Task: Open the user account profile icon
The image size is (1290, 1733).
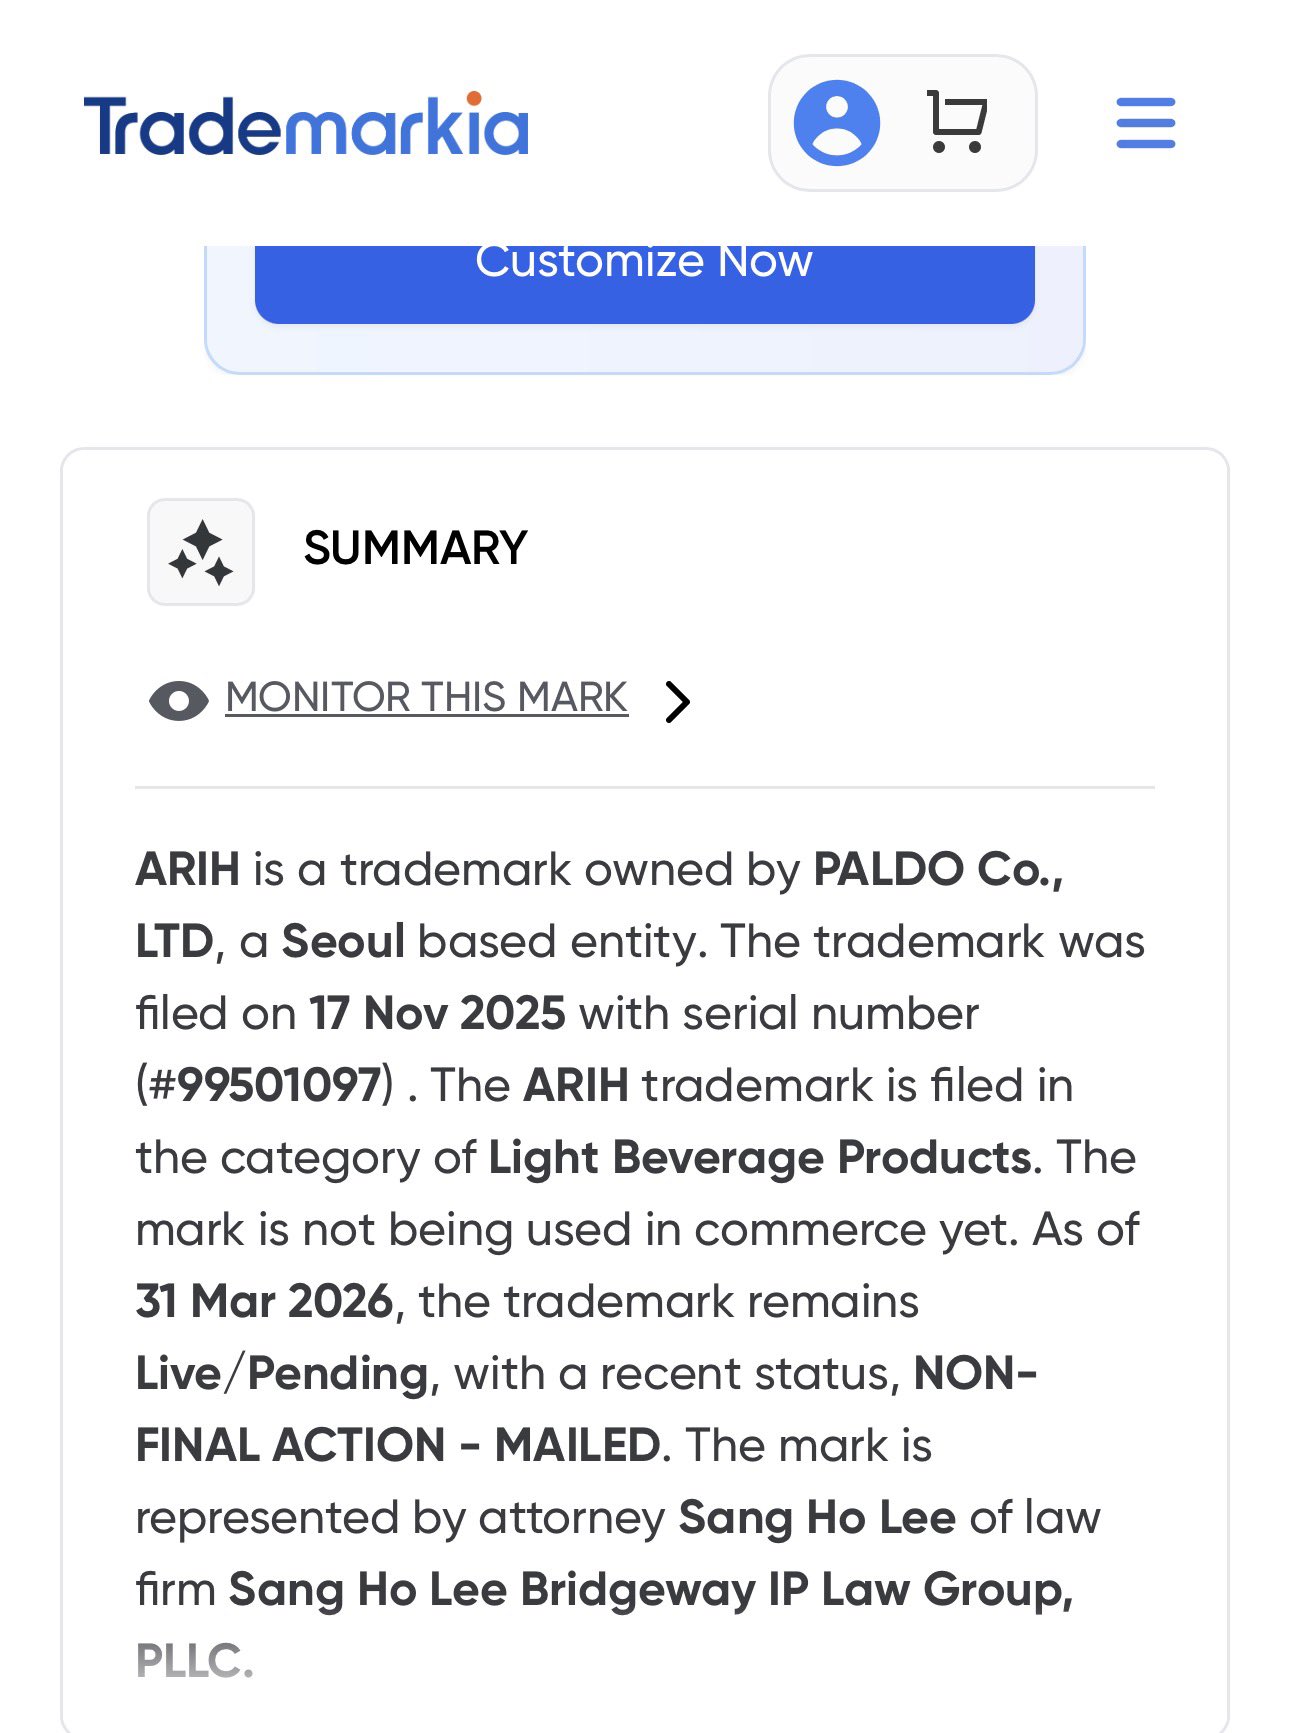Action: (836, 123)
